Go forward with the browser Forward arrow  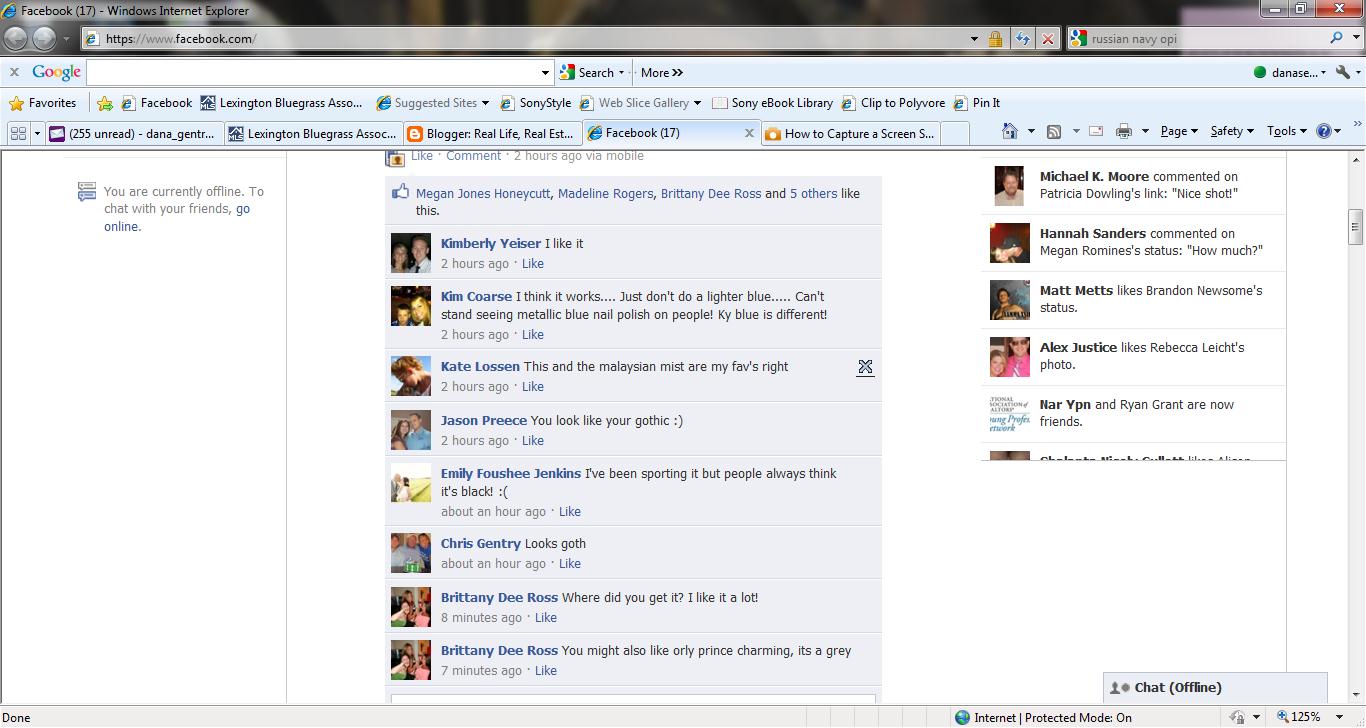pyautogui.click(x=45, y=39)
